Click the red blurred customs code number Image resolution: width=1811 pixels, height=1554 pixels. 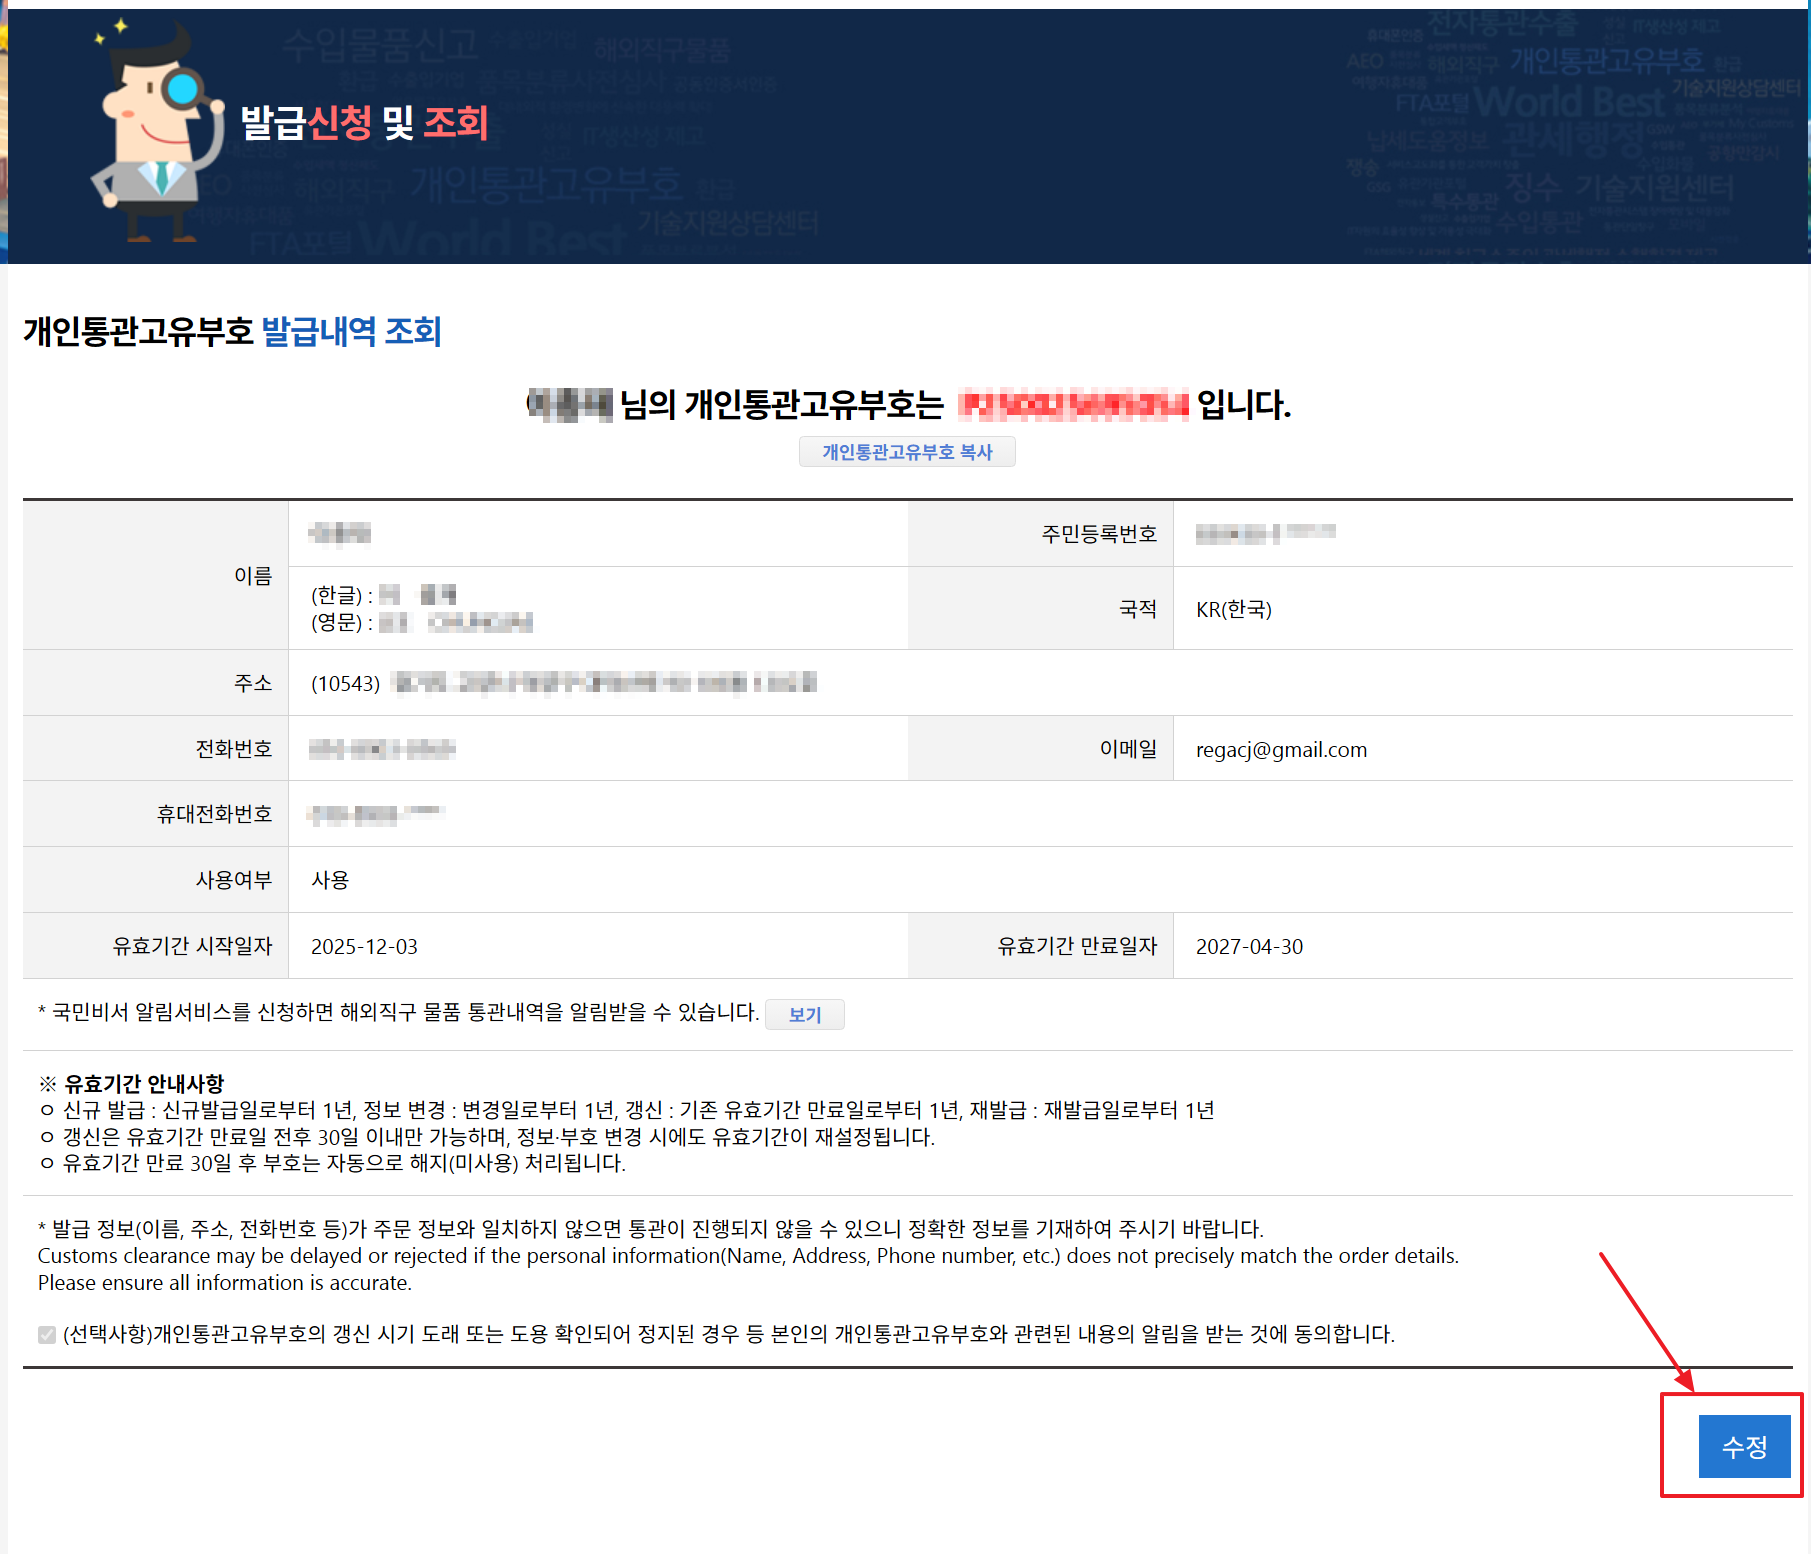point(1073,404)
